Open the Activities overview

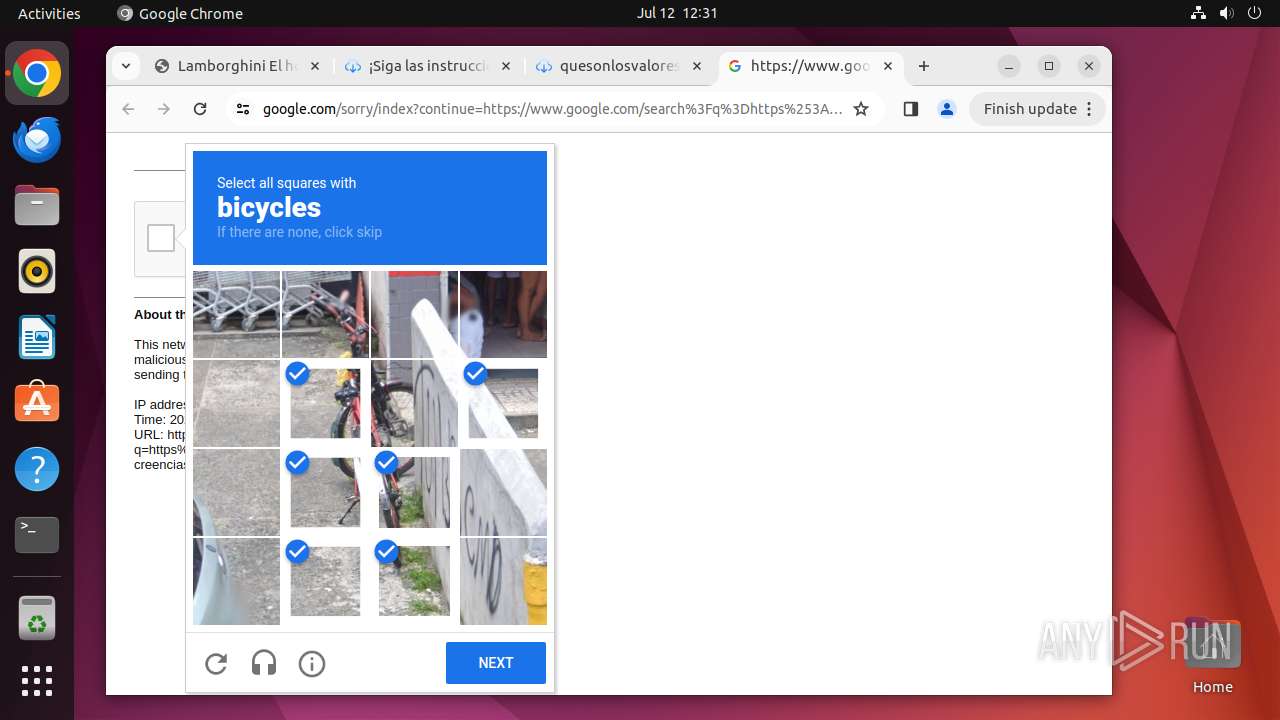[x=49, y=13]
